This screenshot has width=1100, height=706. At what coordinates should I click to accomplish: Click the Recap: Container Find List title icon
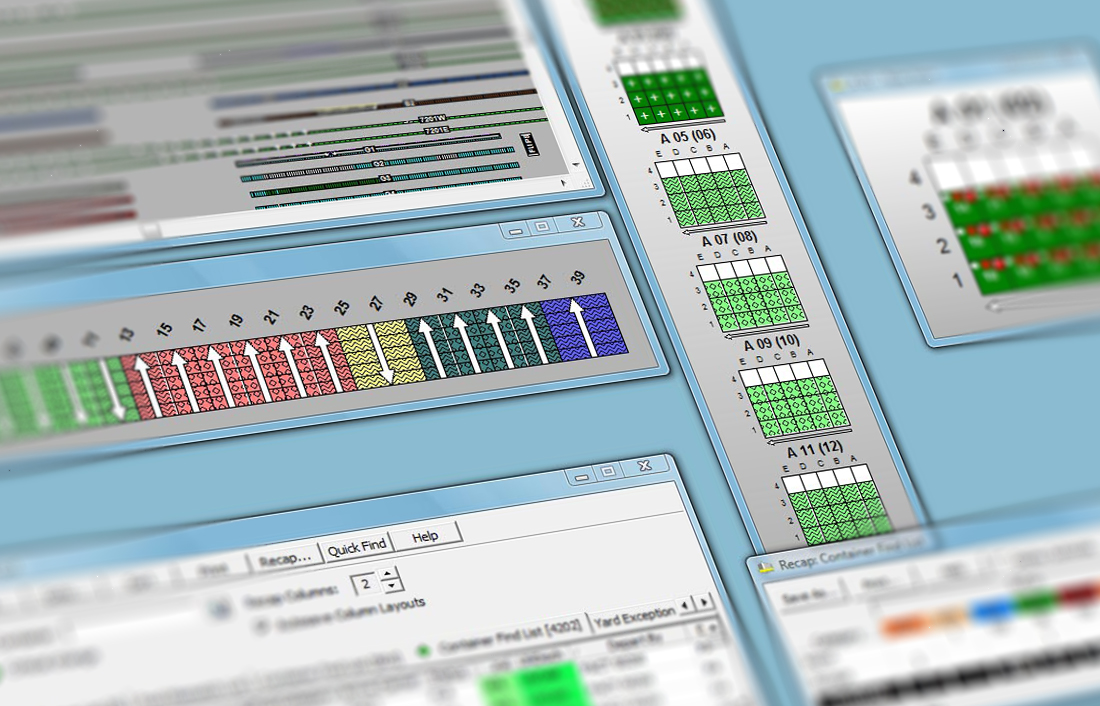[x=766, y=566]
